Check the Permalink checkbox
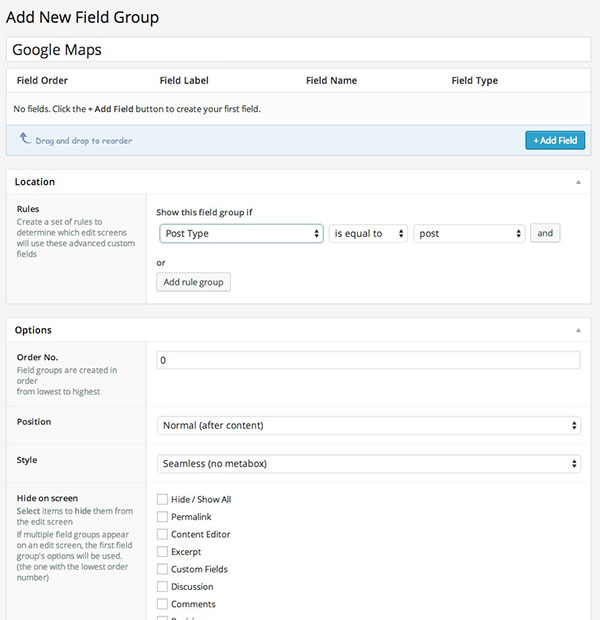The width and height of the screenshot is (600, 620). pos(162,517)
